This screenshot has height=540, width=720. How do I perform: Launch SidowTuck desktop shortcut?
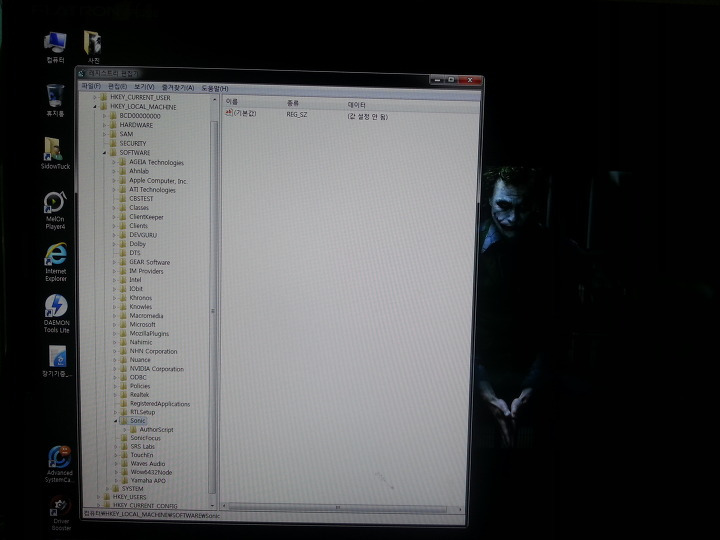55,153
